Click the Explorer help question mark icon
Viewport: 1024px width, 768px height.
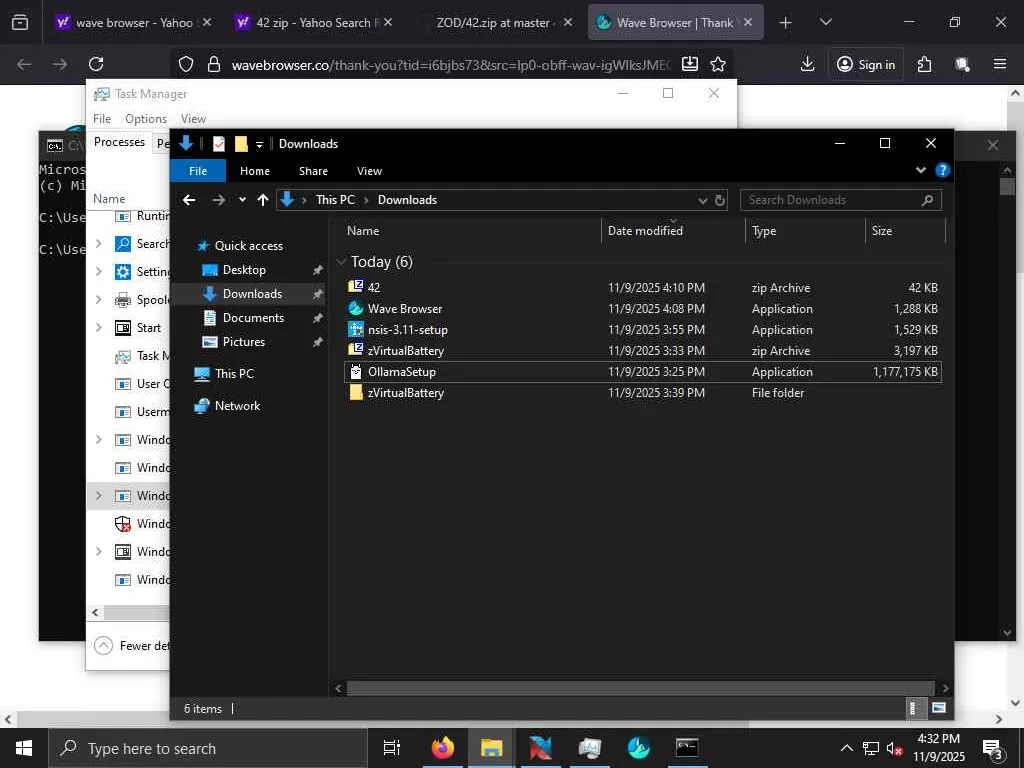[942, 170]
